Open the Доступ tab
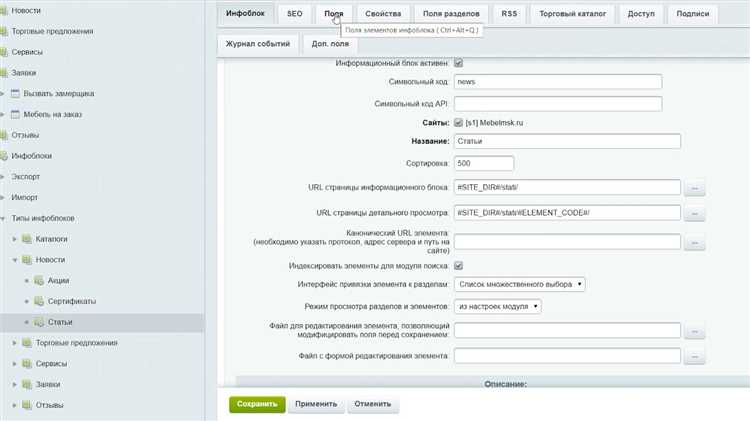This screenshot has width=750, height=421. tap(641, 14)
